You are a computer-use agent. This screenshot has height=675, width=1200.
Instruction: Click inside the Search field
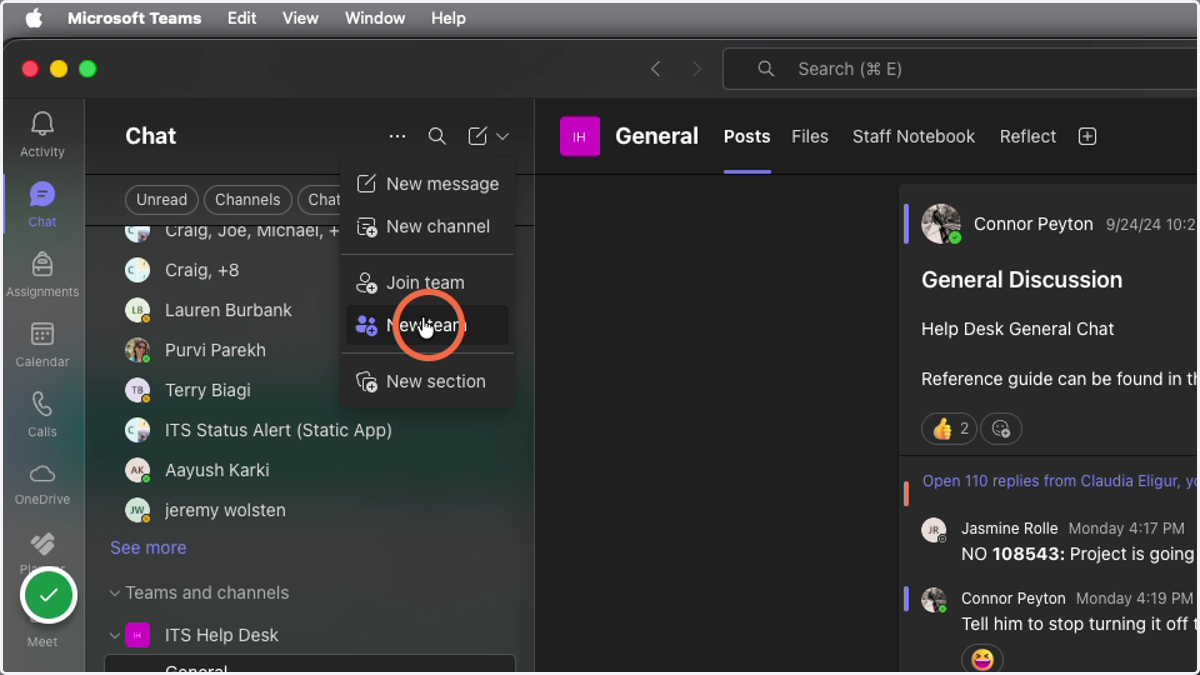pyautogui.click(x=960, y=69)
